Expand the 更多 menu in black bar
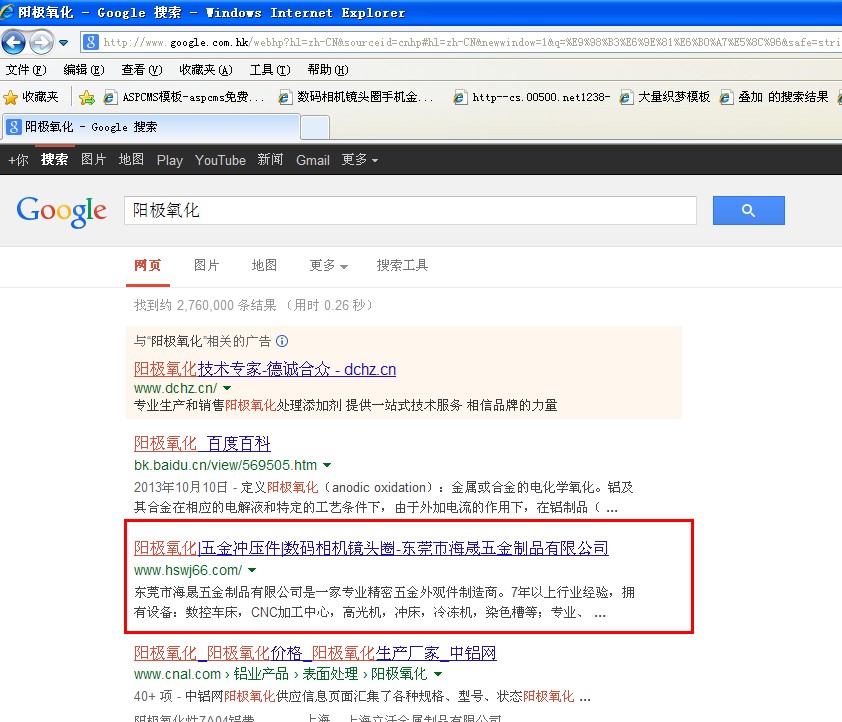The height and width of the screenshot is (722, 842). 359,160
